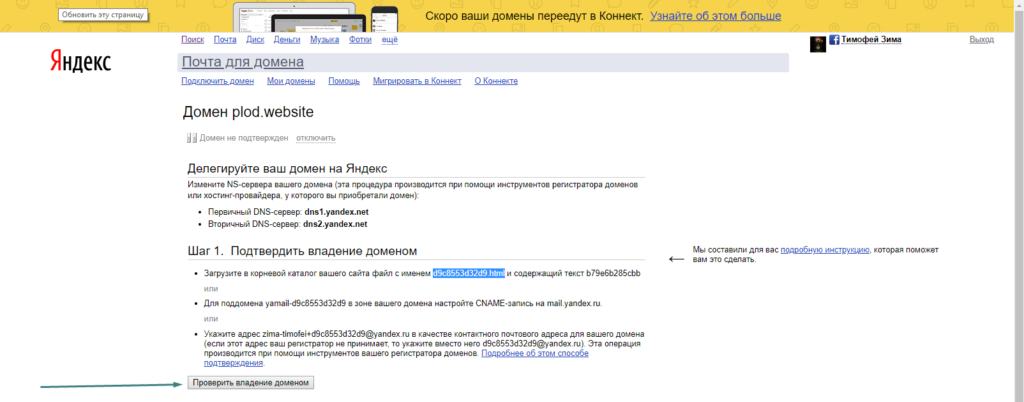Screen dimensions: 1024x402
Task: Open Почта для домена heading link
Action: coord(242,62)
